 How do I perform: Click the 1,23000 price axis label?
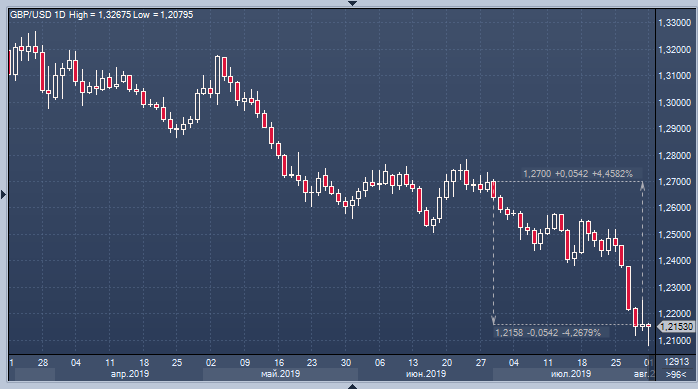(674, 288)
